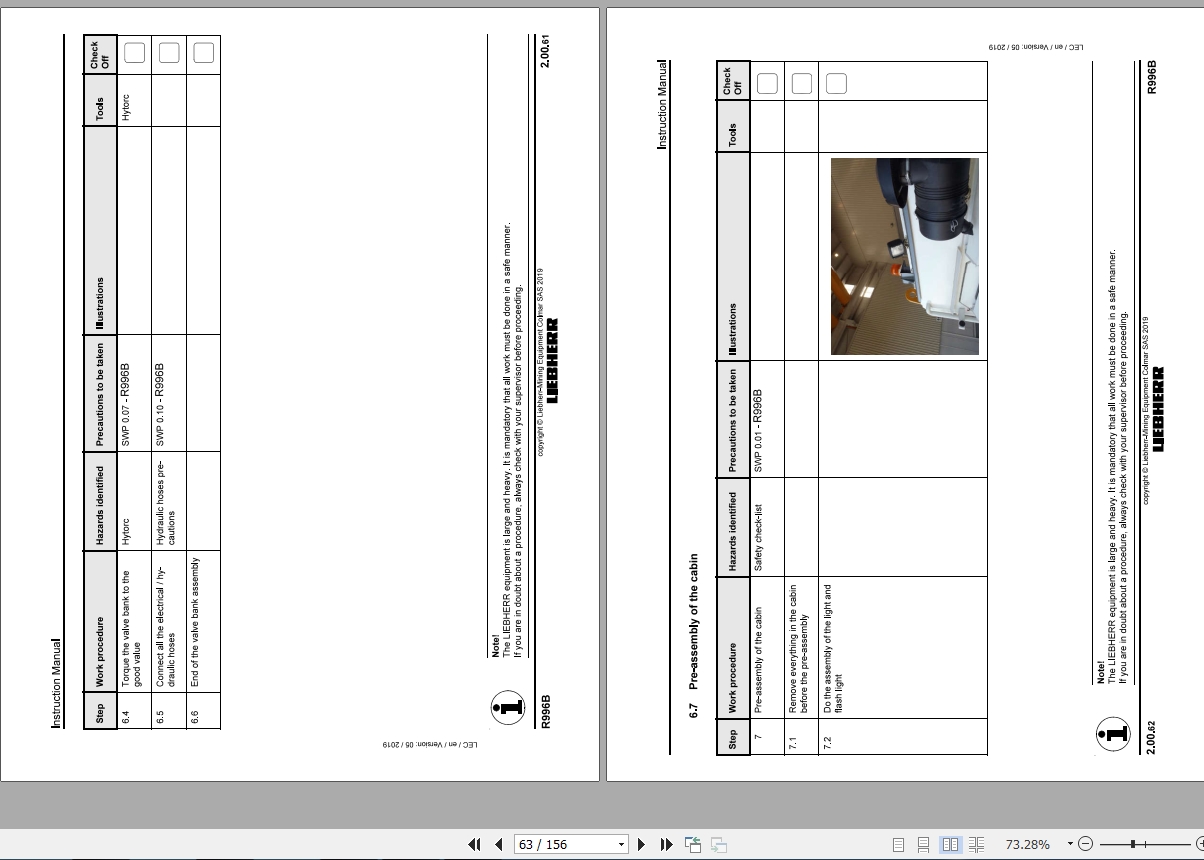The image size is (1204, 860).
Task: Go to the previous page
Action: click(499, 844)
